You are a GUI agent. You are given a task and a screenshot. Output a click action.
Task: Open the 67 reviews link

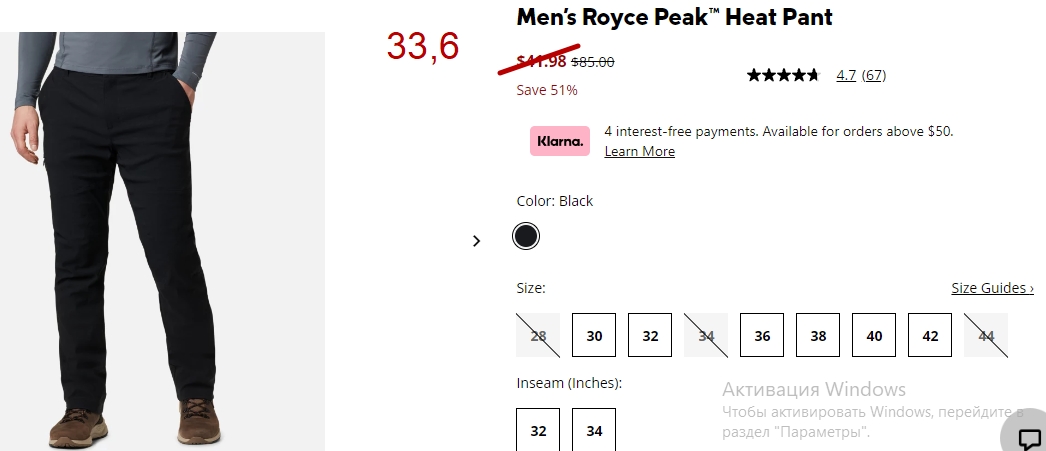point(874,75)
